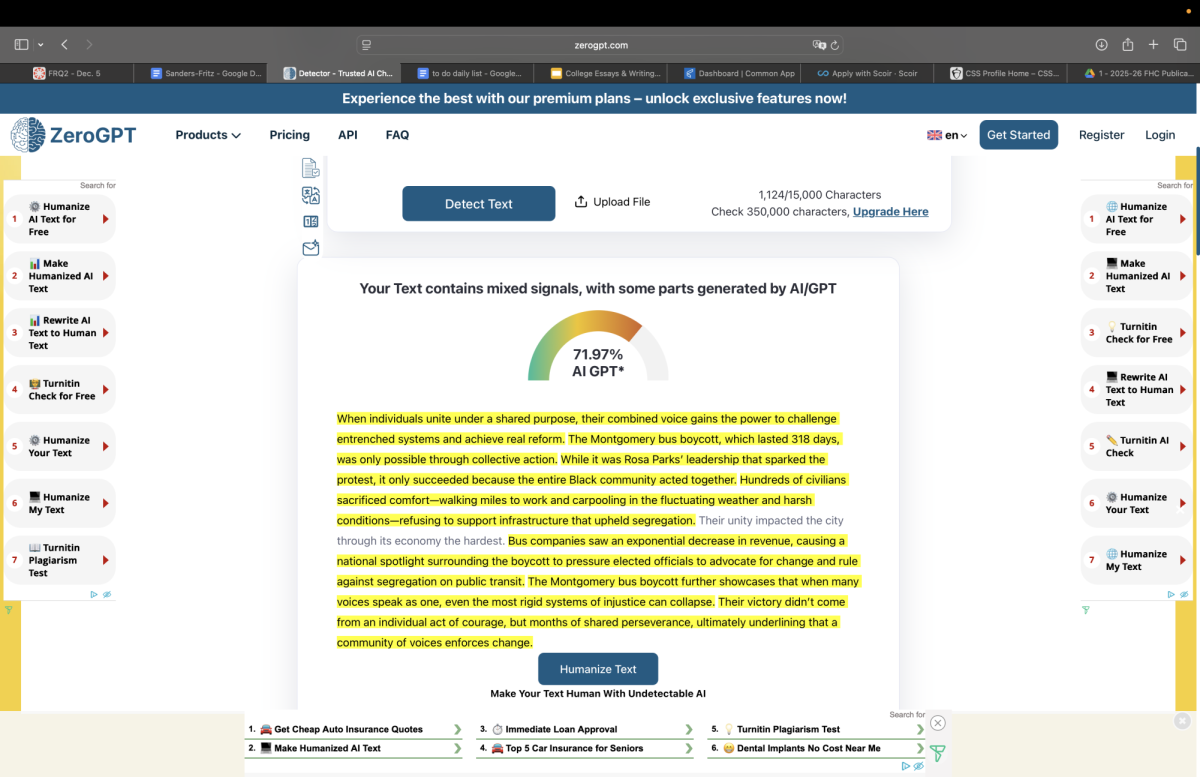
Task: Dismiss the bottom banner with the gray X
Action: tap(1182, 721)
